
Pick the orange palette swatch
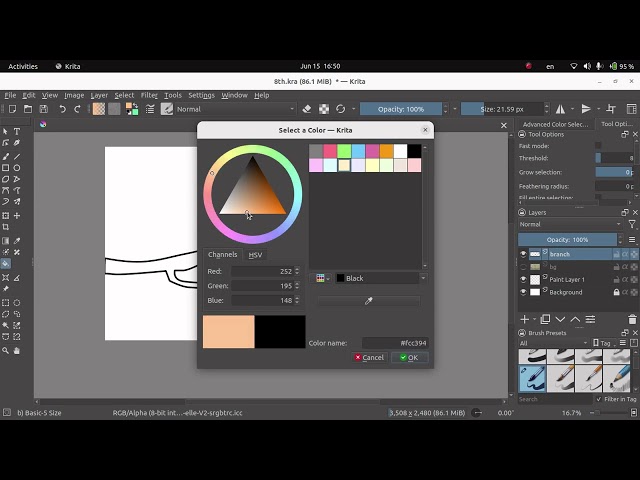click(x=386, y=151)
